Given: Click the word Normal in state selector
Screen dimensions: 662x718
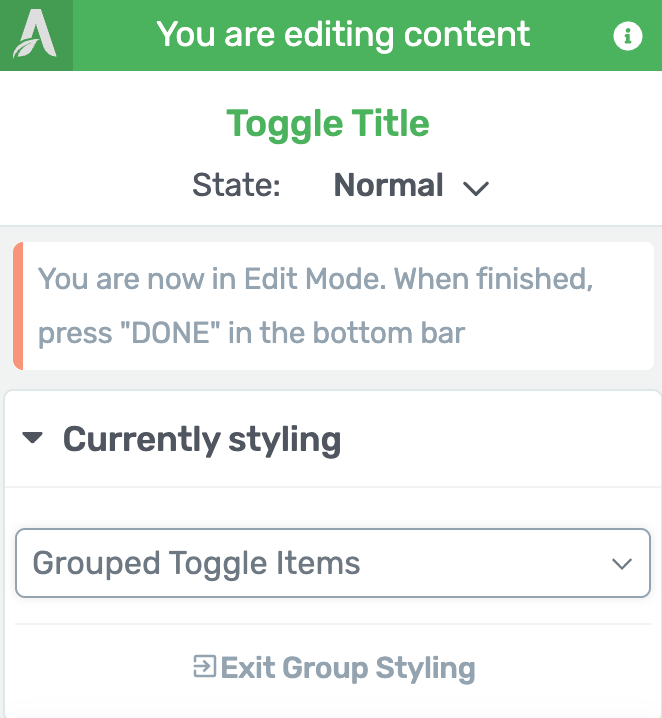Looking at the screenshot, I should click(x=388, y=185).
